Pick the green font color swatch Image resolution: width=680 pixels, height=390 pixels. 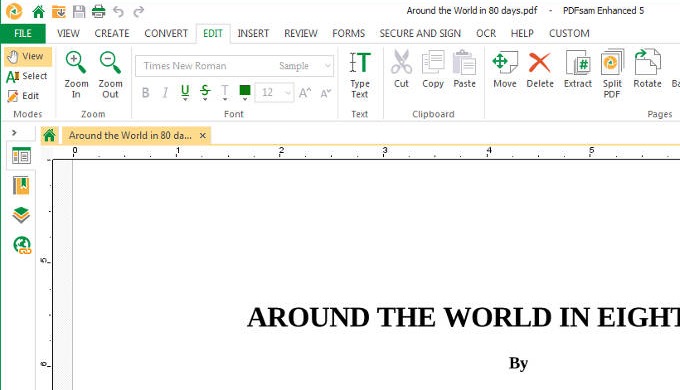[x=245, y=90]
